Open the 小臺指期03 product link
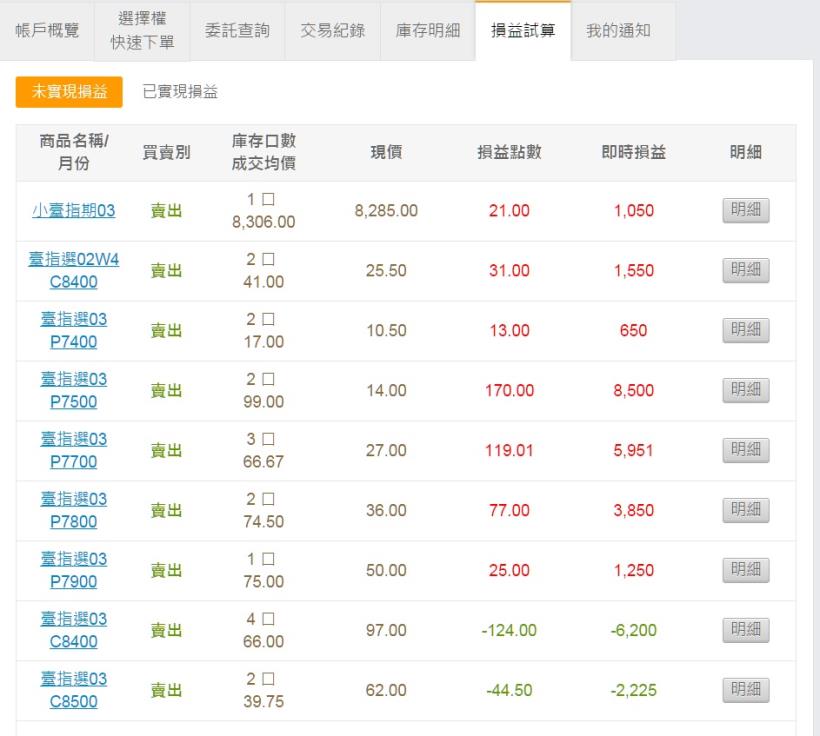This screenshot has height=736, width=820. point(74,211)
